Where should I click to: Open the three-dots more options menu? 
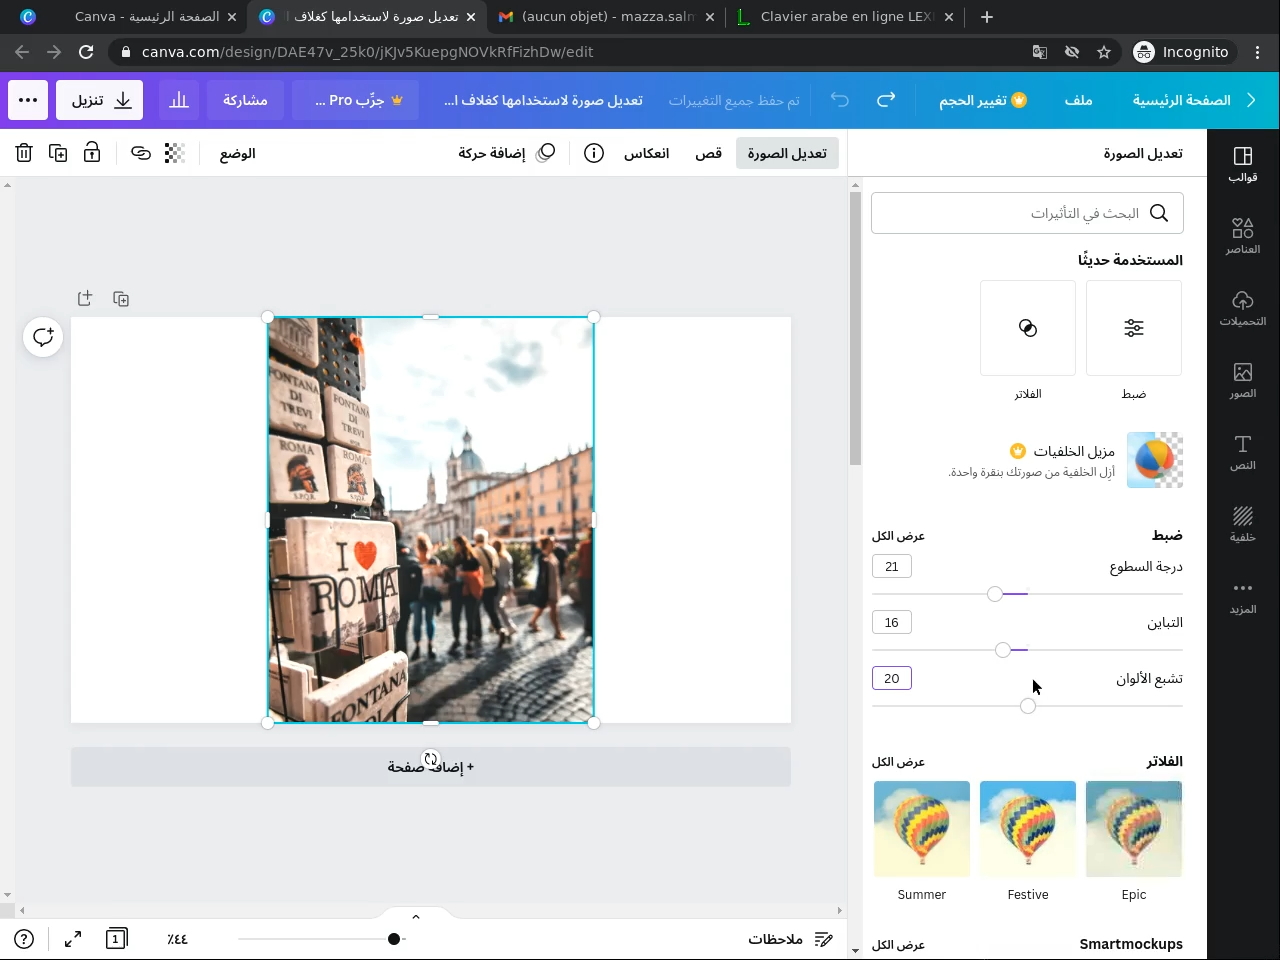[28, 100]
